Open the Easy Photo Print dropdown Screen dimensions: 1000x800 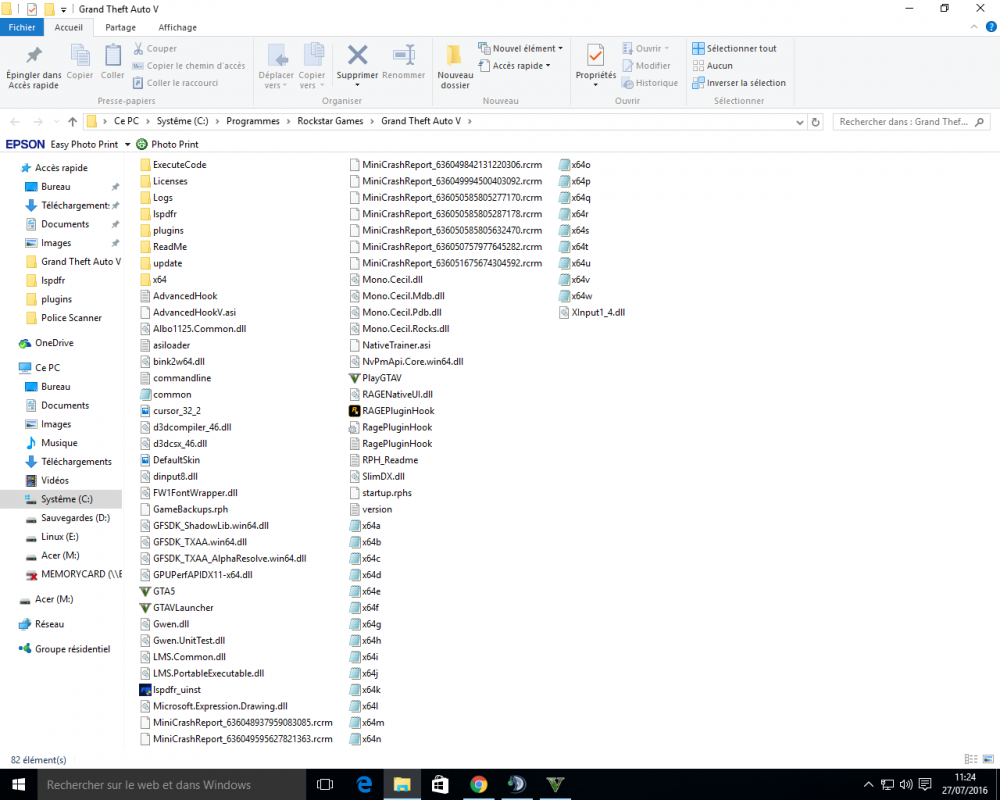[x=128, y=144]
